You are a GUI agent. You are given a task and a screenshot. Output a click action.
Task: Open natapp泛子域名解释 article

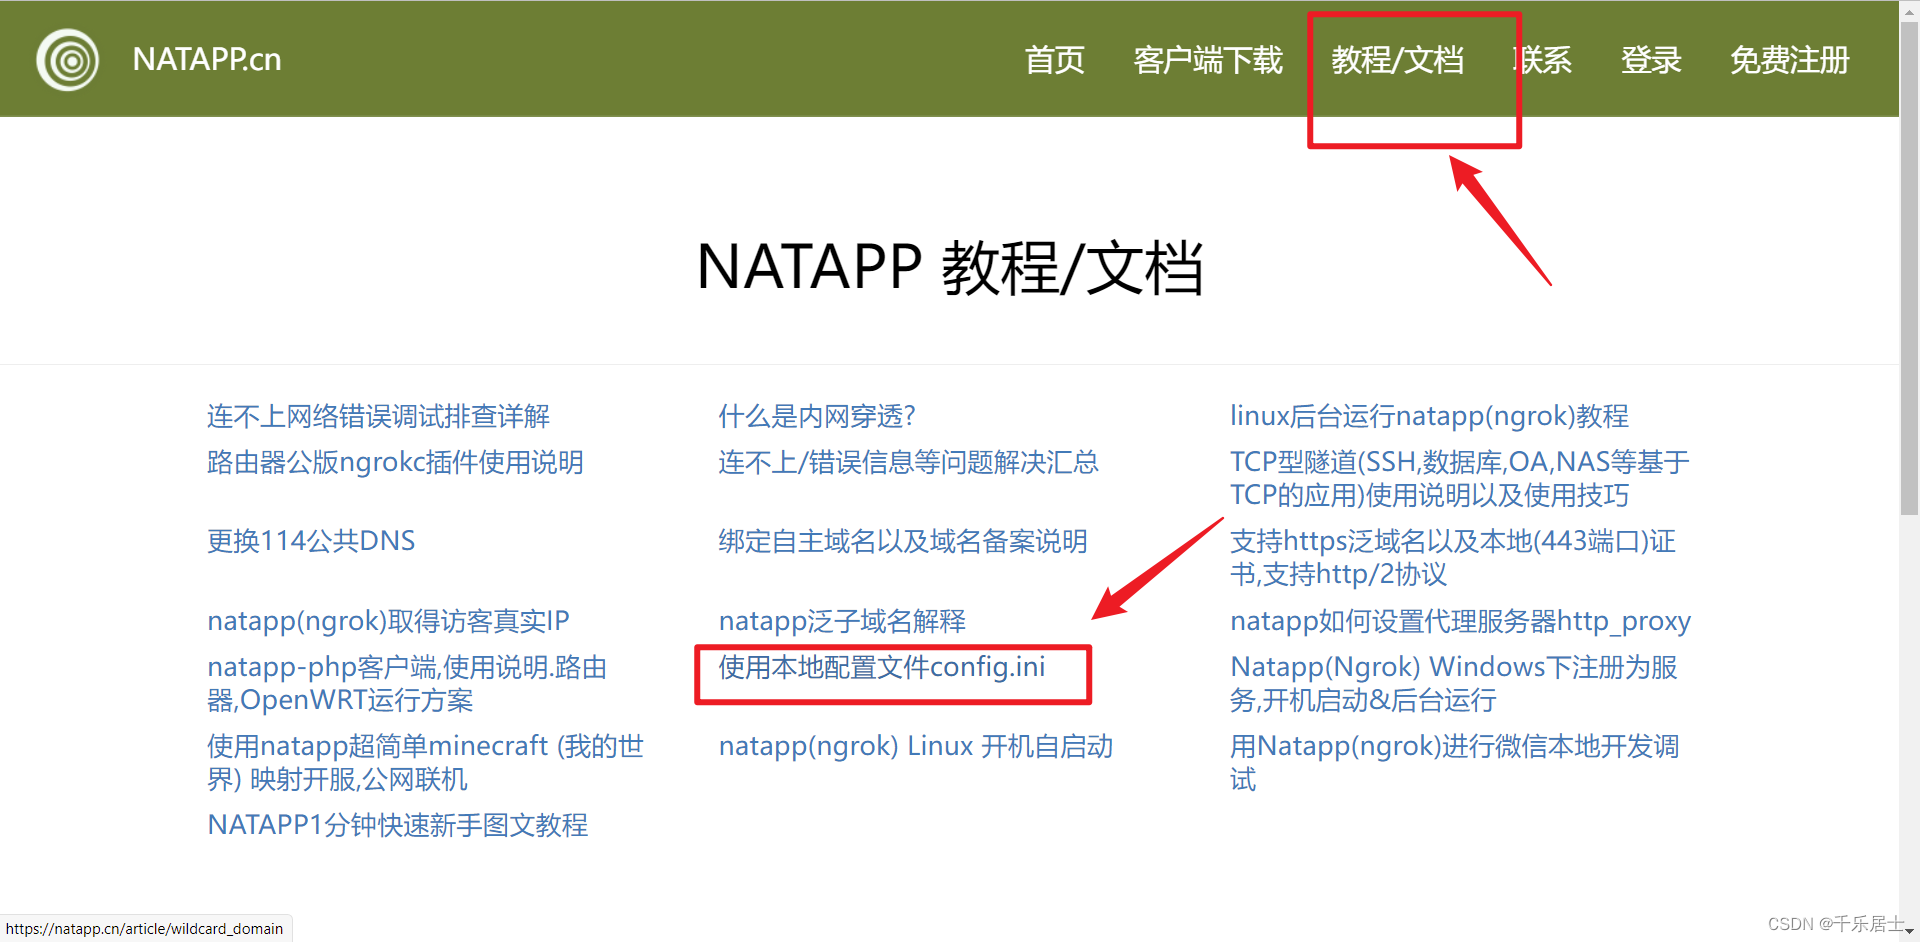[842, 621]
